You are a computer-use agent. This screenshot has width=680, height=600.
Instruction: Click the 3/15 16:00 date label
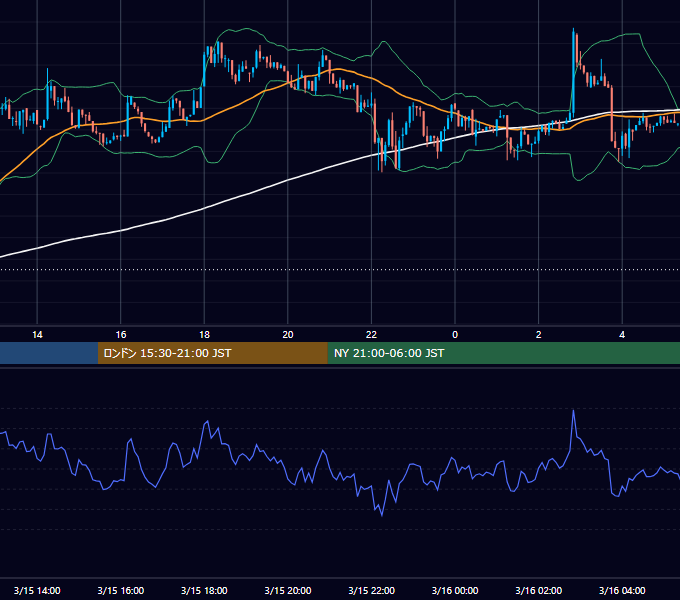coord(121,590)
